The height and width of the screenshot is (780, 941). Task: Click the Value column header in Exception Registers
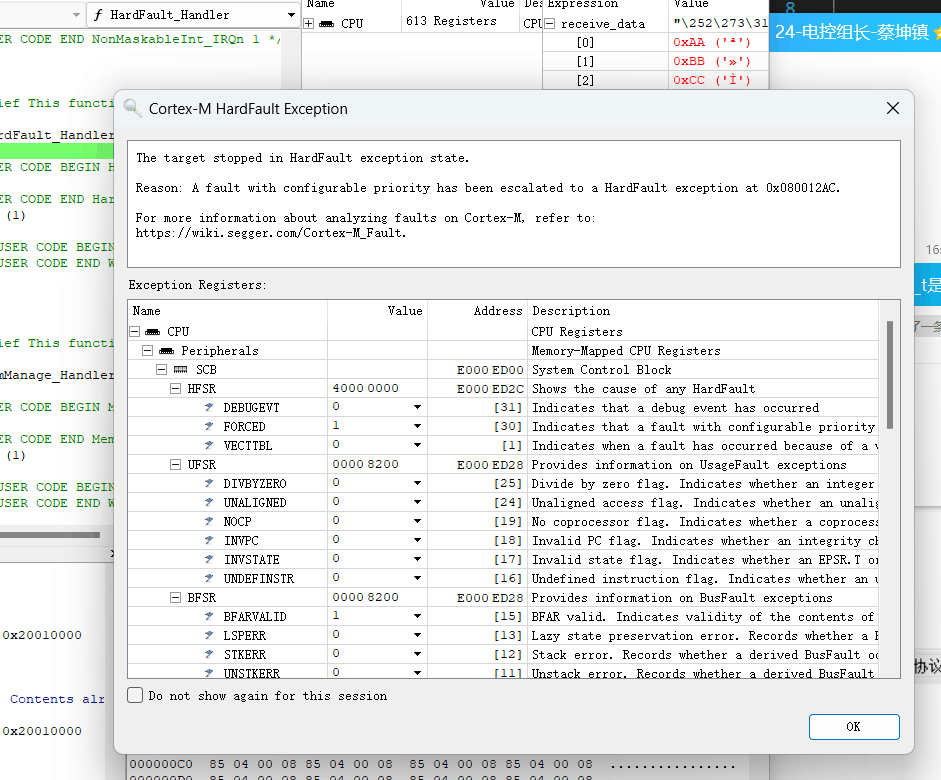pos(405,311)
